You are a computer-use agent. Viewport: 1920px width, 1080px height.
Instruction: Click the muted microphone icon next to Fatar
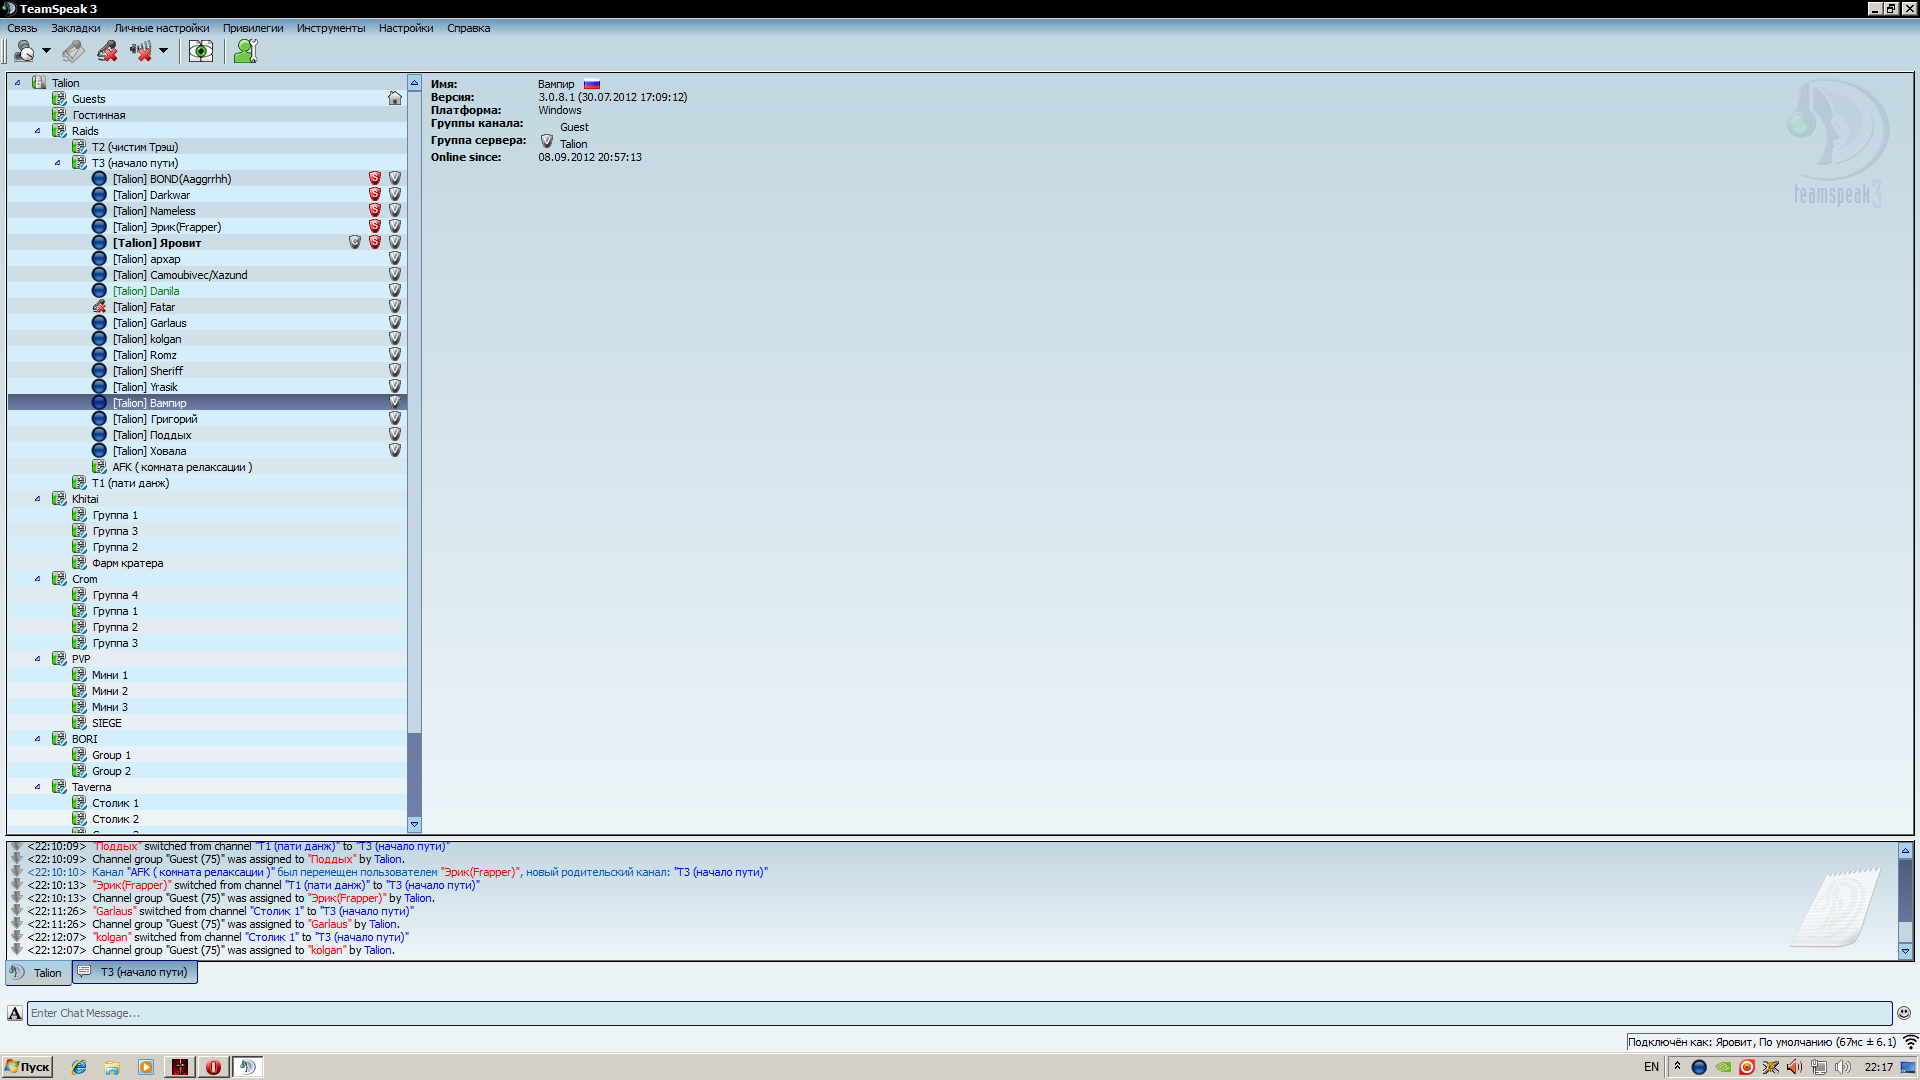coord(99,307)
